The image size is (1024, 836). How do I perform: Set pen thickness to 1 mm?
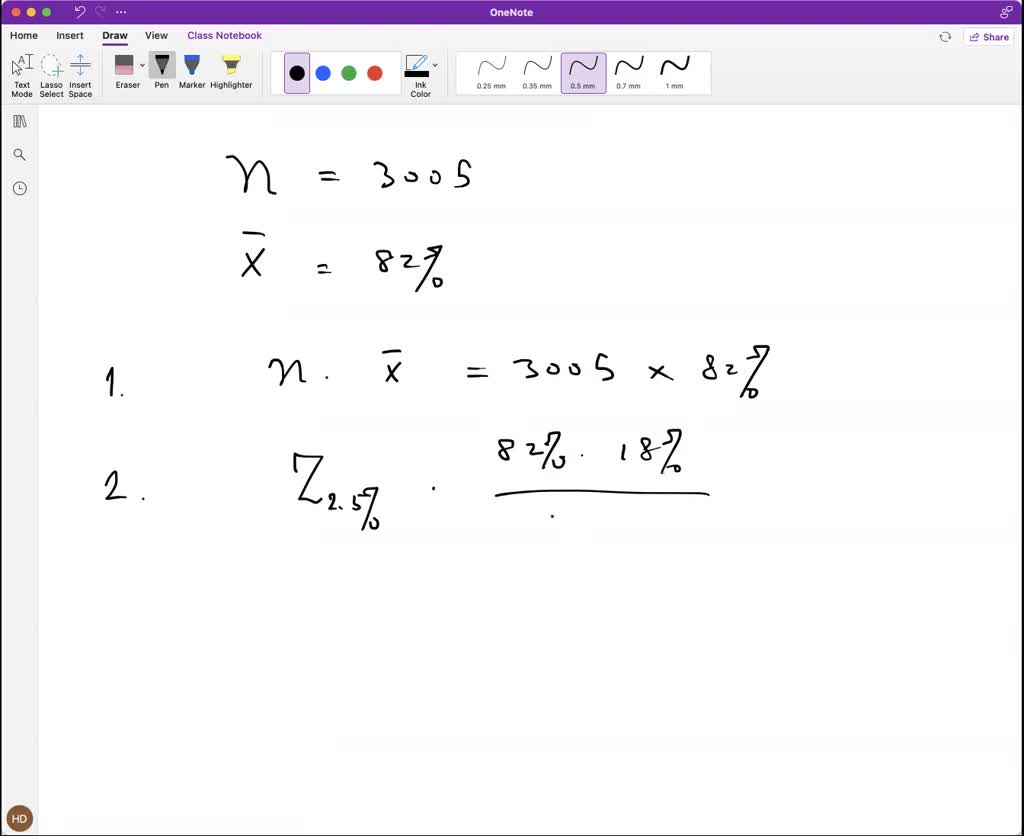click(674, 73)
